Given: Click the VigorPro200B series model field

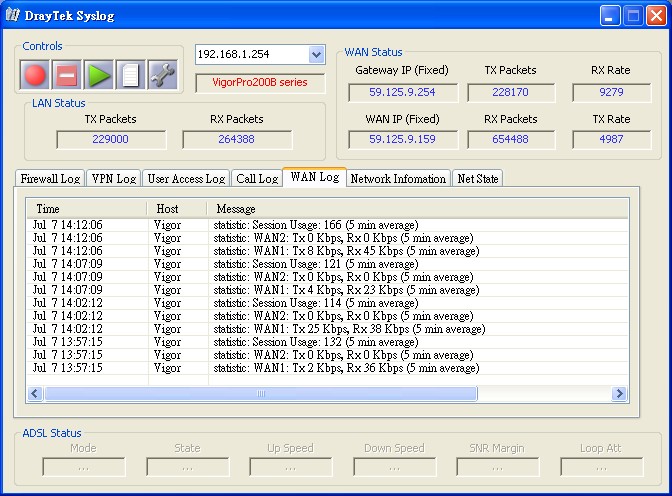Looking at the screenshot, I should click(260, 82).
